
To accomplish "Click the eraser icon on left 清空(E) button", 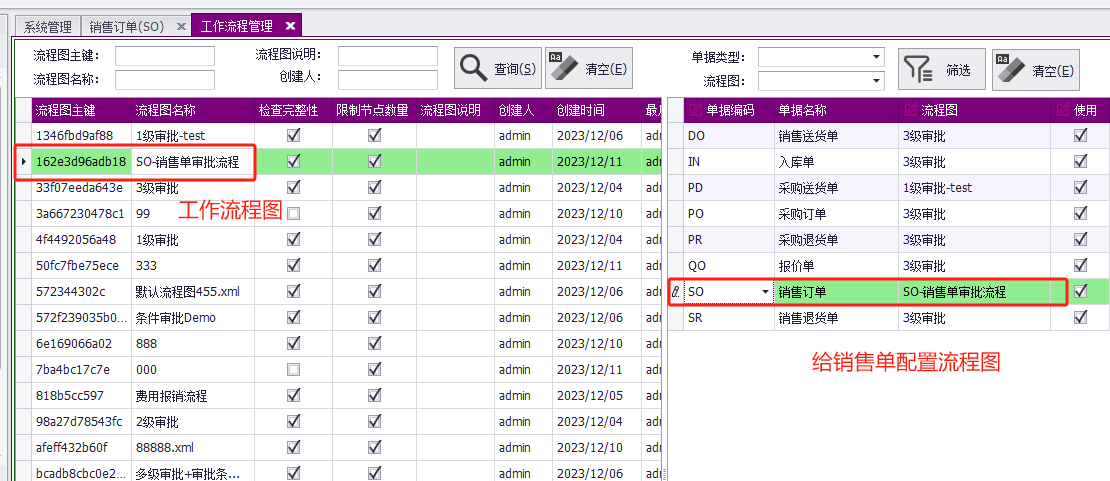I will [x=563, y=68].
